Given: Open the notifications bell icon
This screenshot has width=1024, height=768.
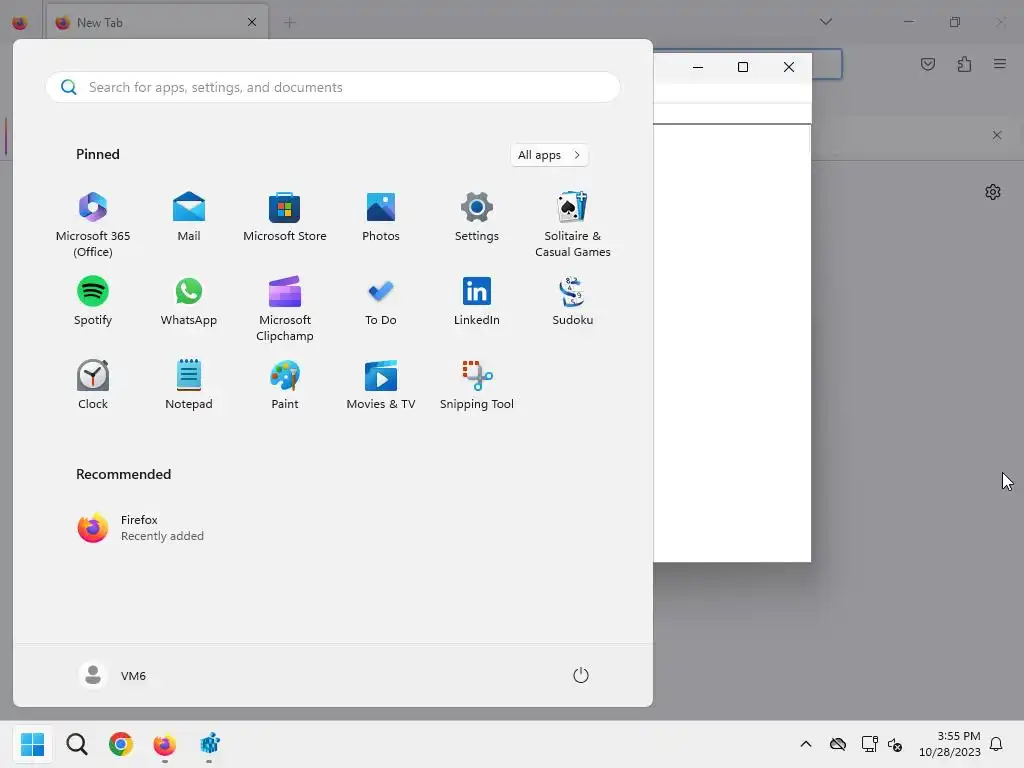Looking at the screenshot, I should pos(996,744).
